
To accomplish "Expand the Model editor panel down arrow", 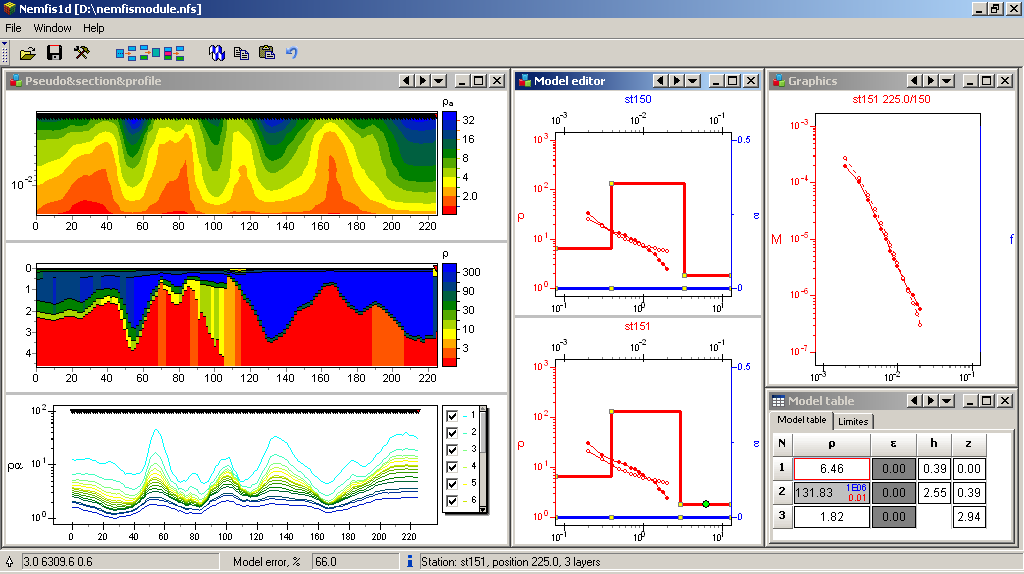I will point(693,81).
